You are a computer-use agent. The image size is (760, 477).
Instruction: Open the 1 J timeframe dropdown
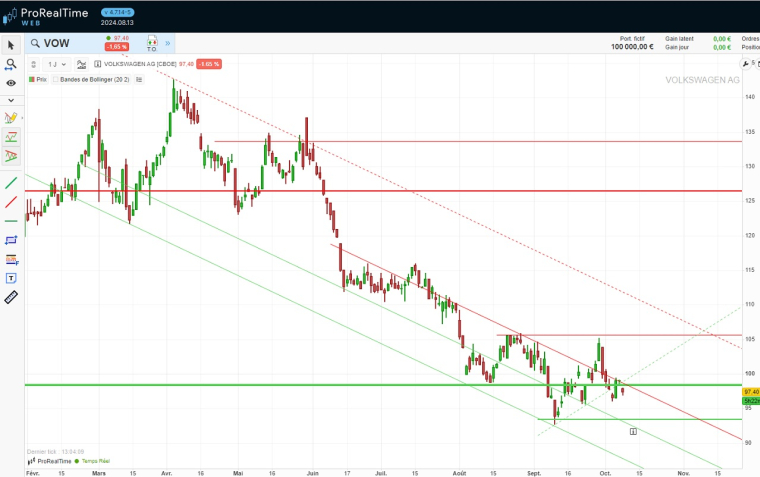[x=56, y=63]
